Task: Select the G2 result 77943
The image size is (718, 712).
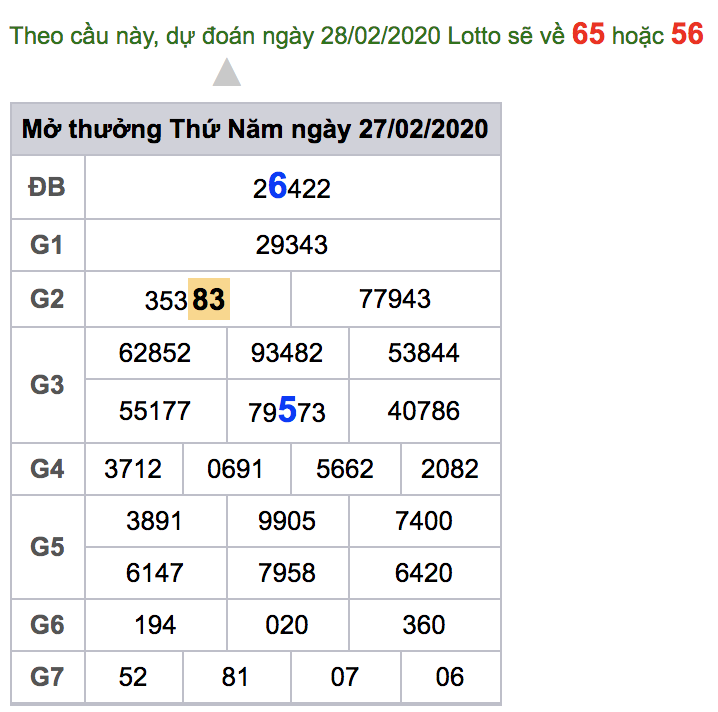Action: coord(395,298)
